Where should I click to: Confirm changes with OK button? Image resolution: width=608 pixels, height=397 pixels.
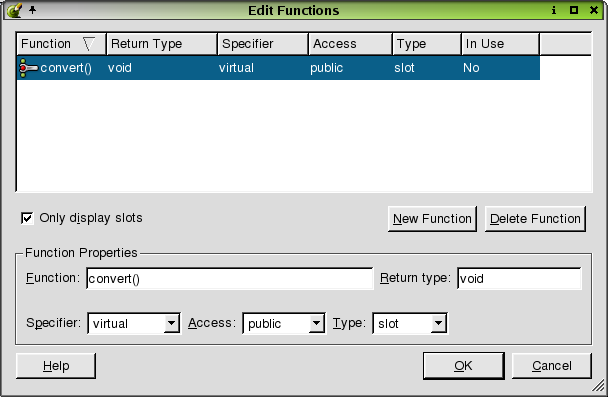pos(464,366)
